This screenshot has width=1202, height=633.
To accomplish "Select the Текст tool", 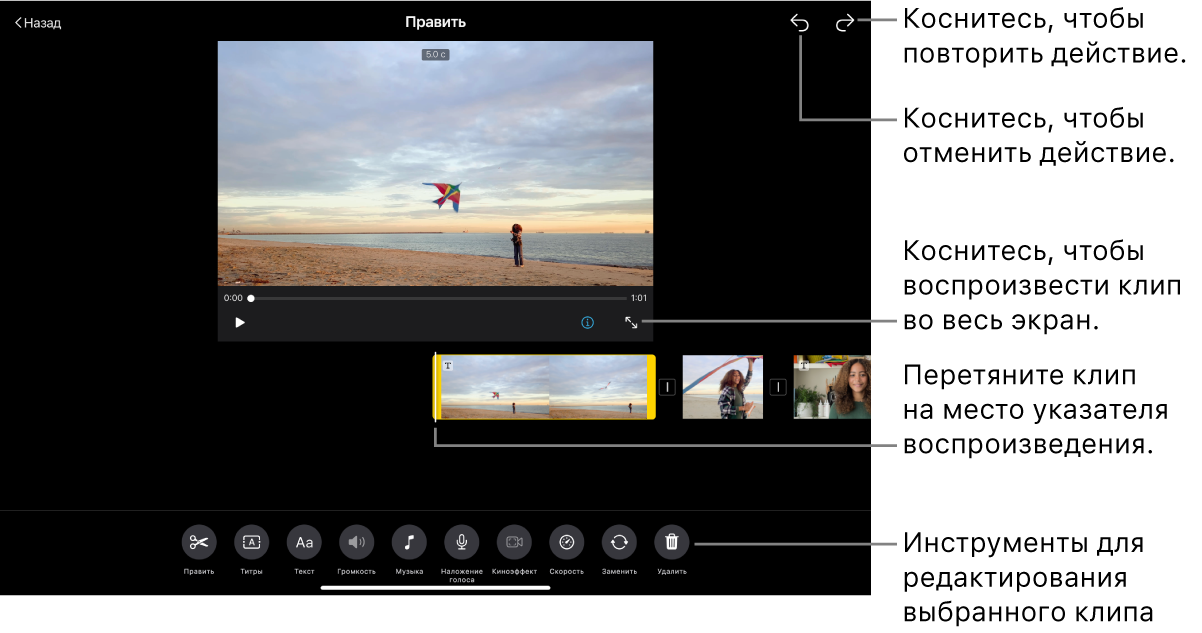I will [305, 543].
